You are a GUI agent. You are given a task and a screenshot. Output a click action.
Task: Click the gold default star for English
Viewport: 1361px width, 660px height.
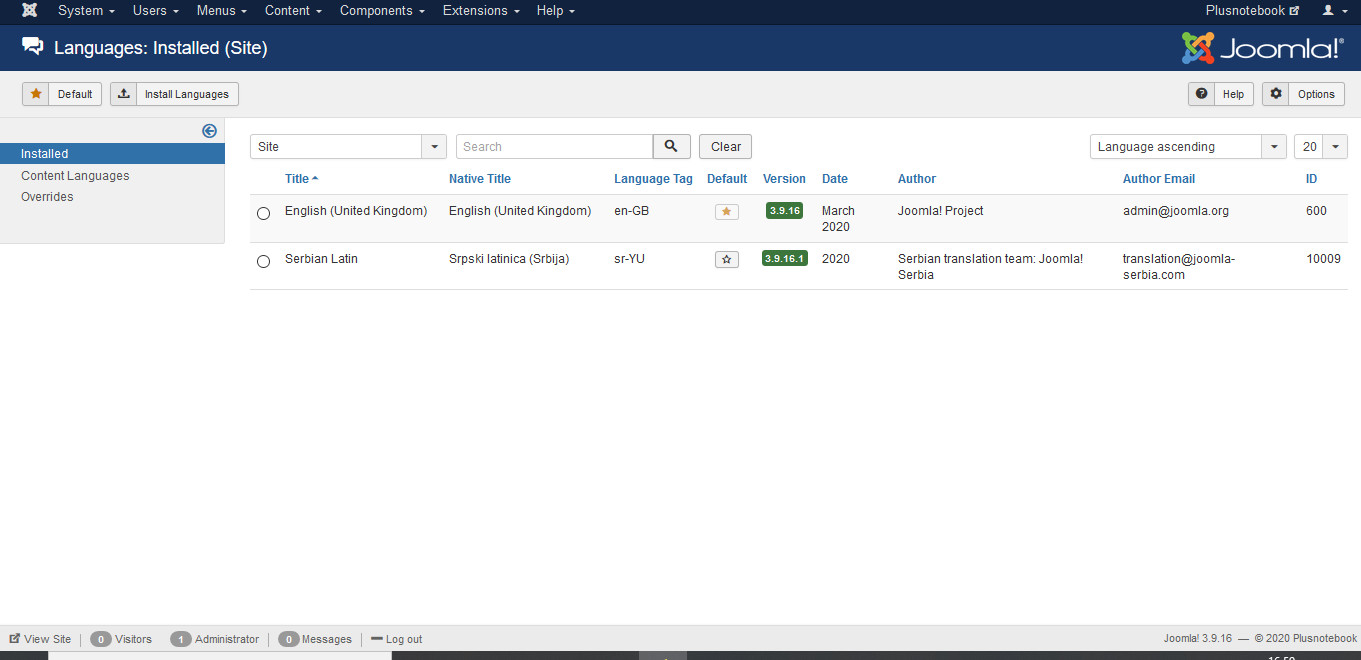tap(726, 212)
